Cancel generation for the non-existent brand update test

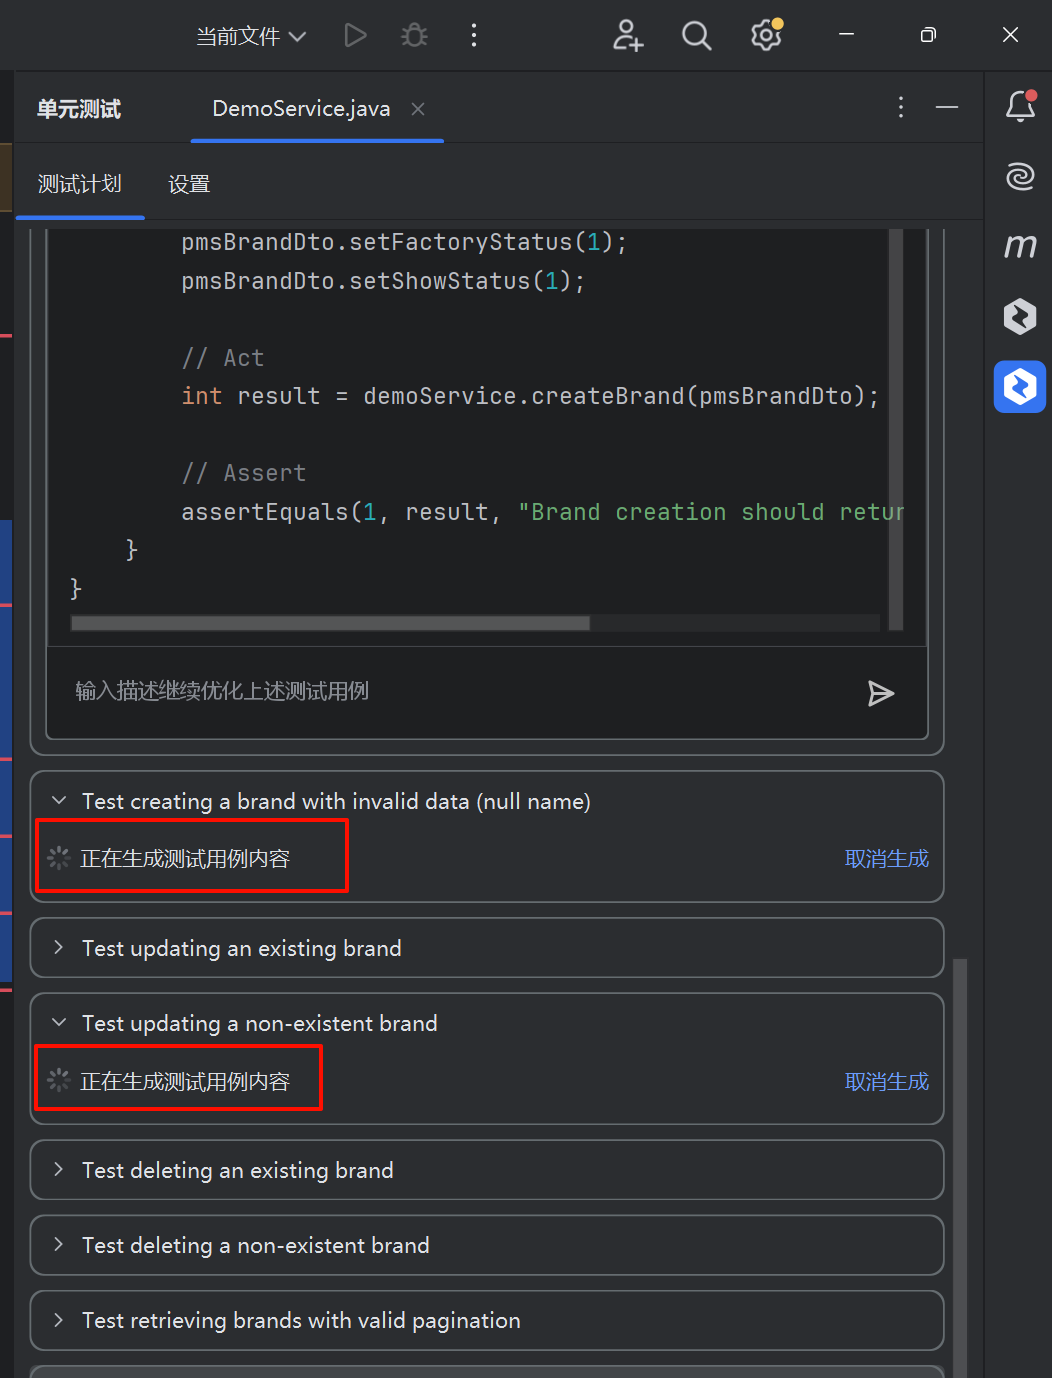(x=887, y=1081)
